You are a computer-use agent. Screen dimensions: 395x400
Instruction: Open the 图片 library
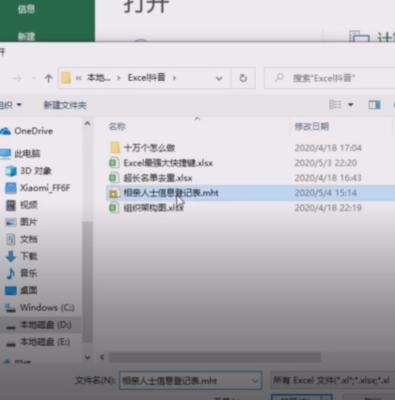(22, 222)
